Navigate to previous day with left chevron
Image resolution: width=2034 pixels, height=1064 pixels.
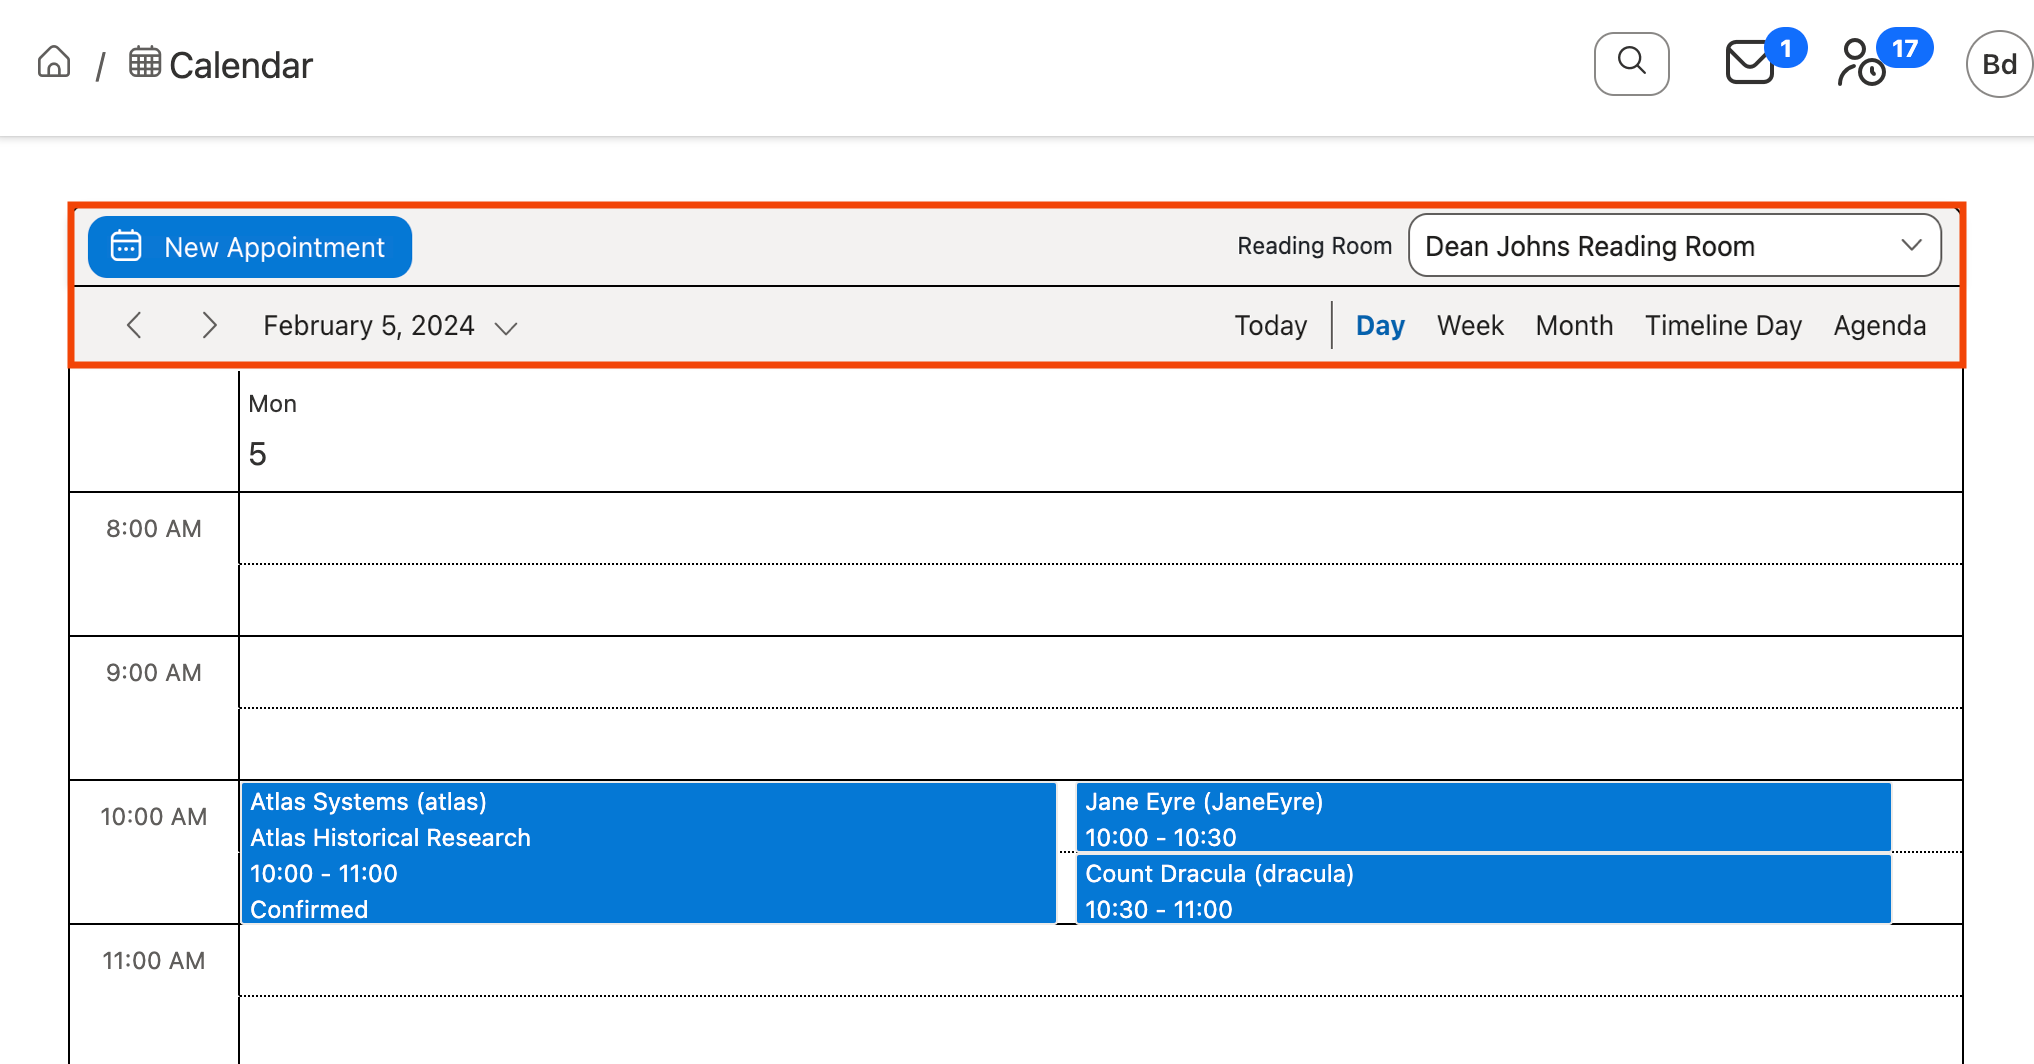(134, 325)
